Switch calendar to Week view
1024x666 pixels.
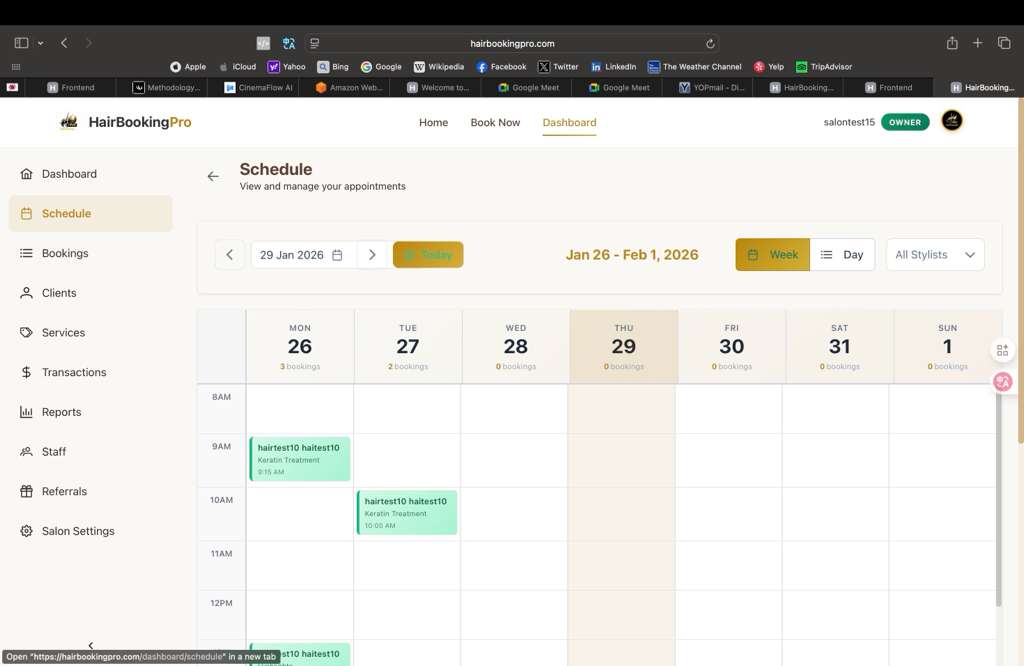pyautogui.click(x=772, y=255)
